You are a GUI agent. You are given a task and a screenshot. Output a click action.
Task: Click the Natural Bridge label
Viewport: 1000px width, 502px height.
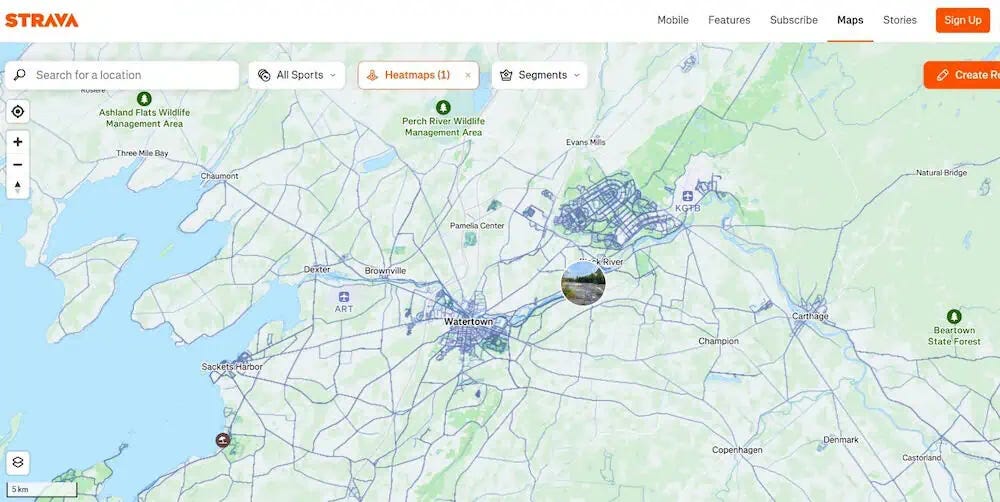pyautogui.click(x=941, y=173)
